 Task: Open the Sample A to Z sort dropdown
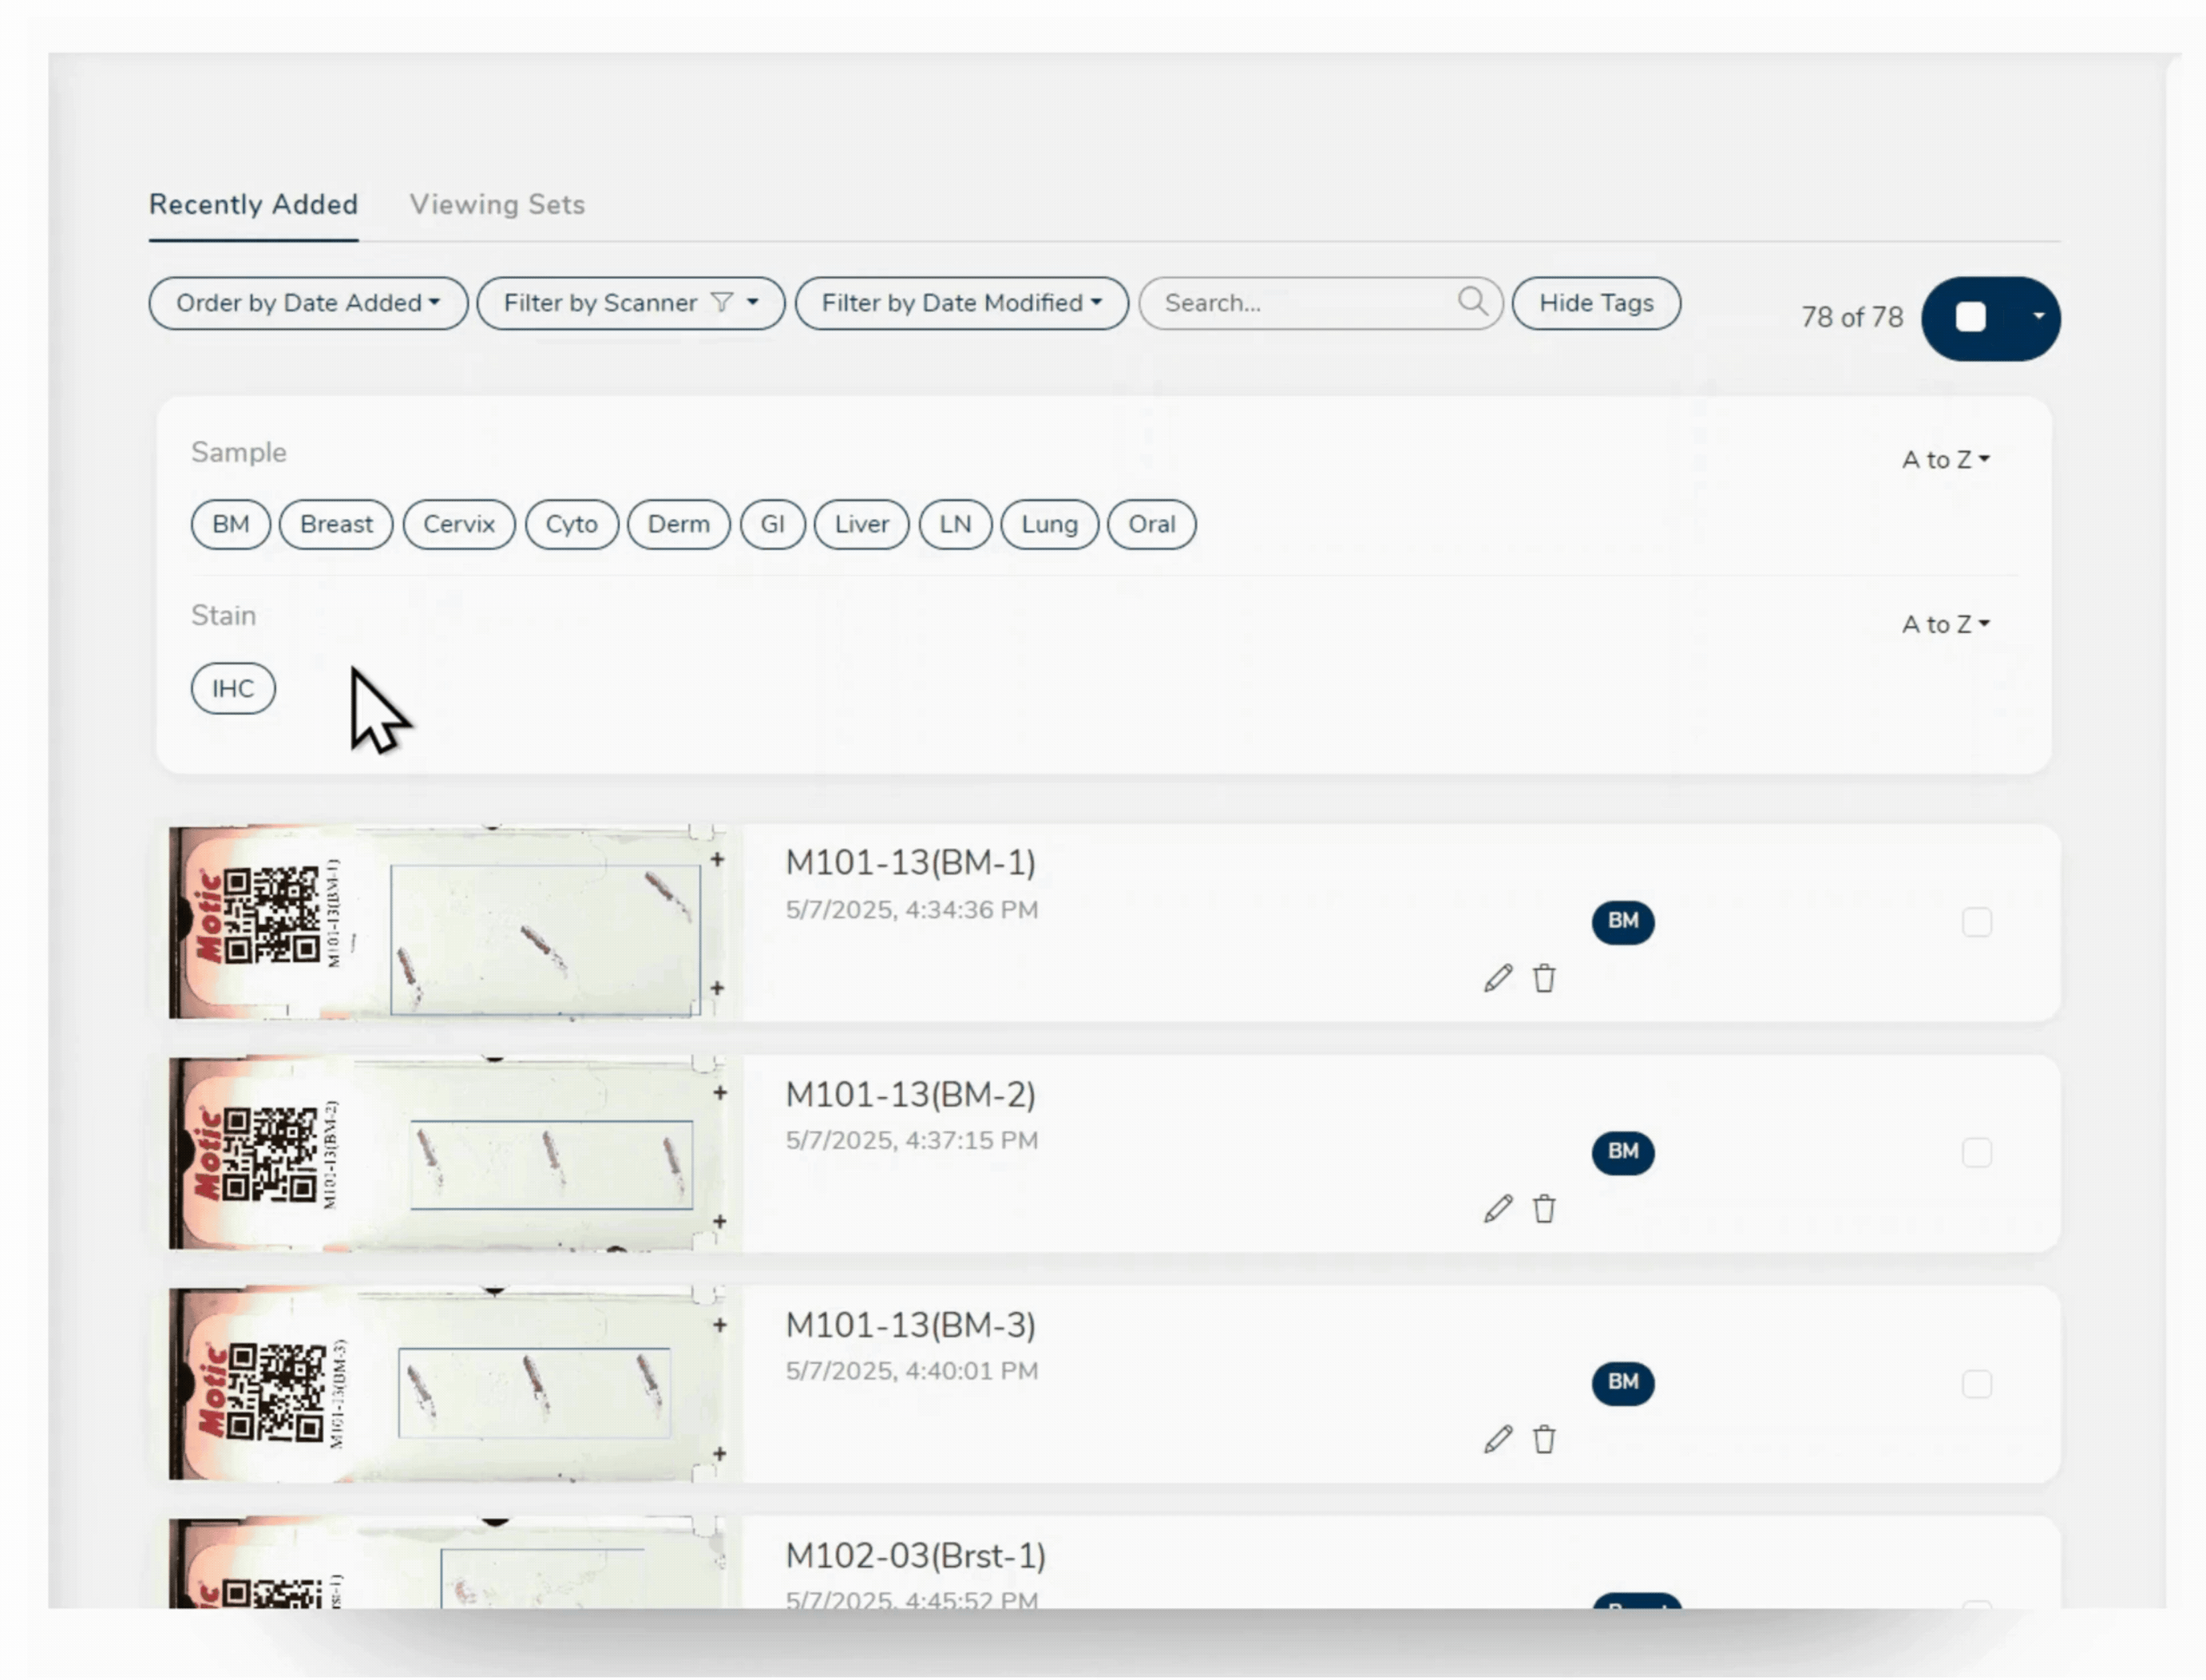[x=1945, y=460]
